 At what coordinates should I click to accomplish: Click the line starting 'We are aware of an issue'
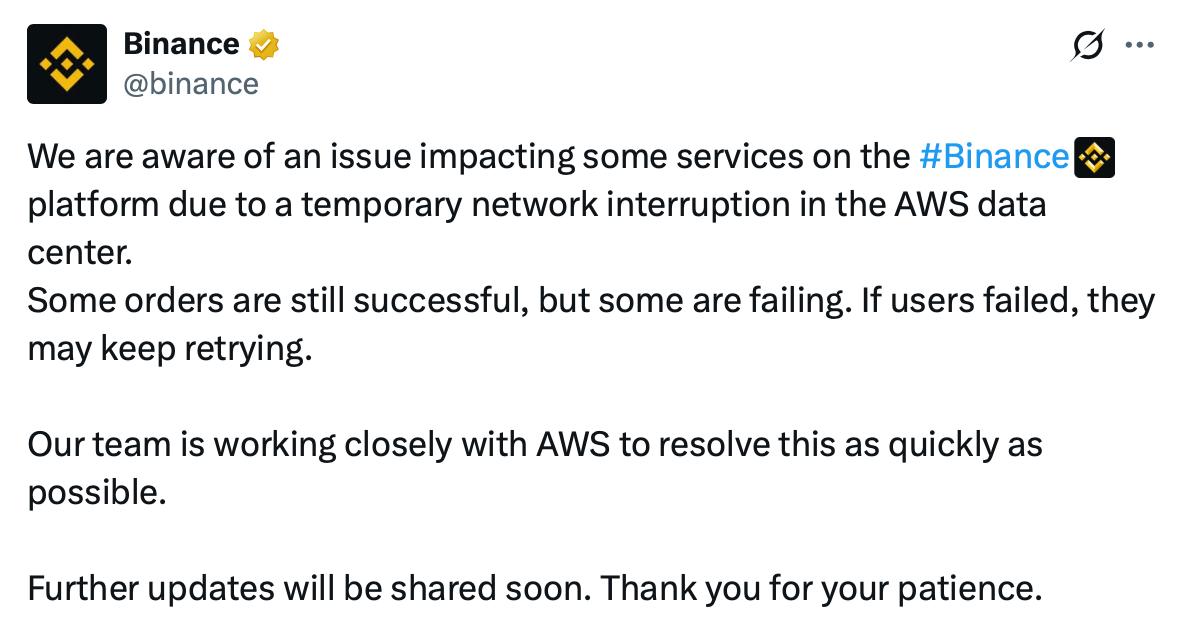pos(571,157)
